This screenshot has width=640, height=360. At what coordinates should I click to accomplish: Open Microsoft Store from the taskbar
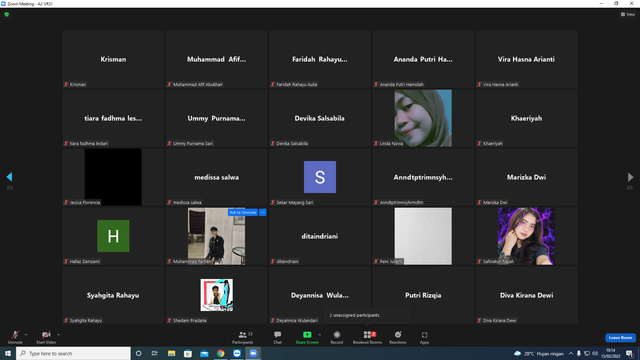188,353
